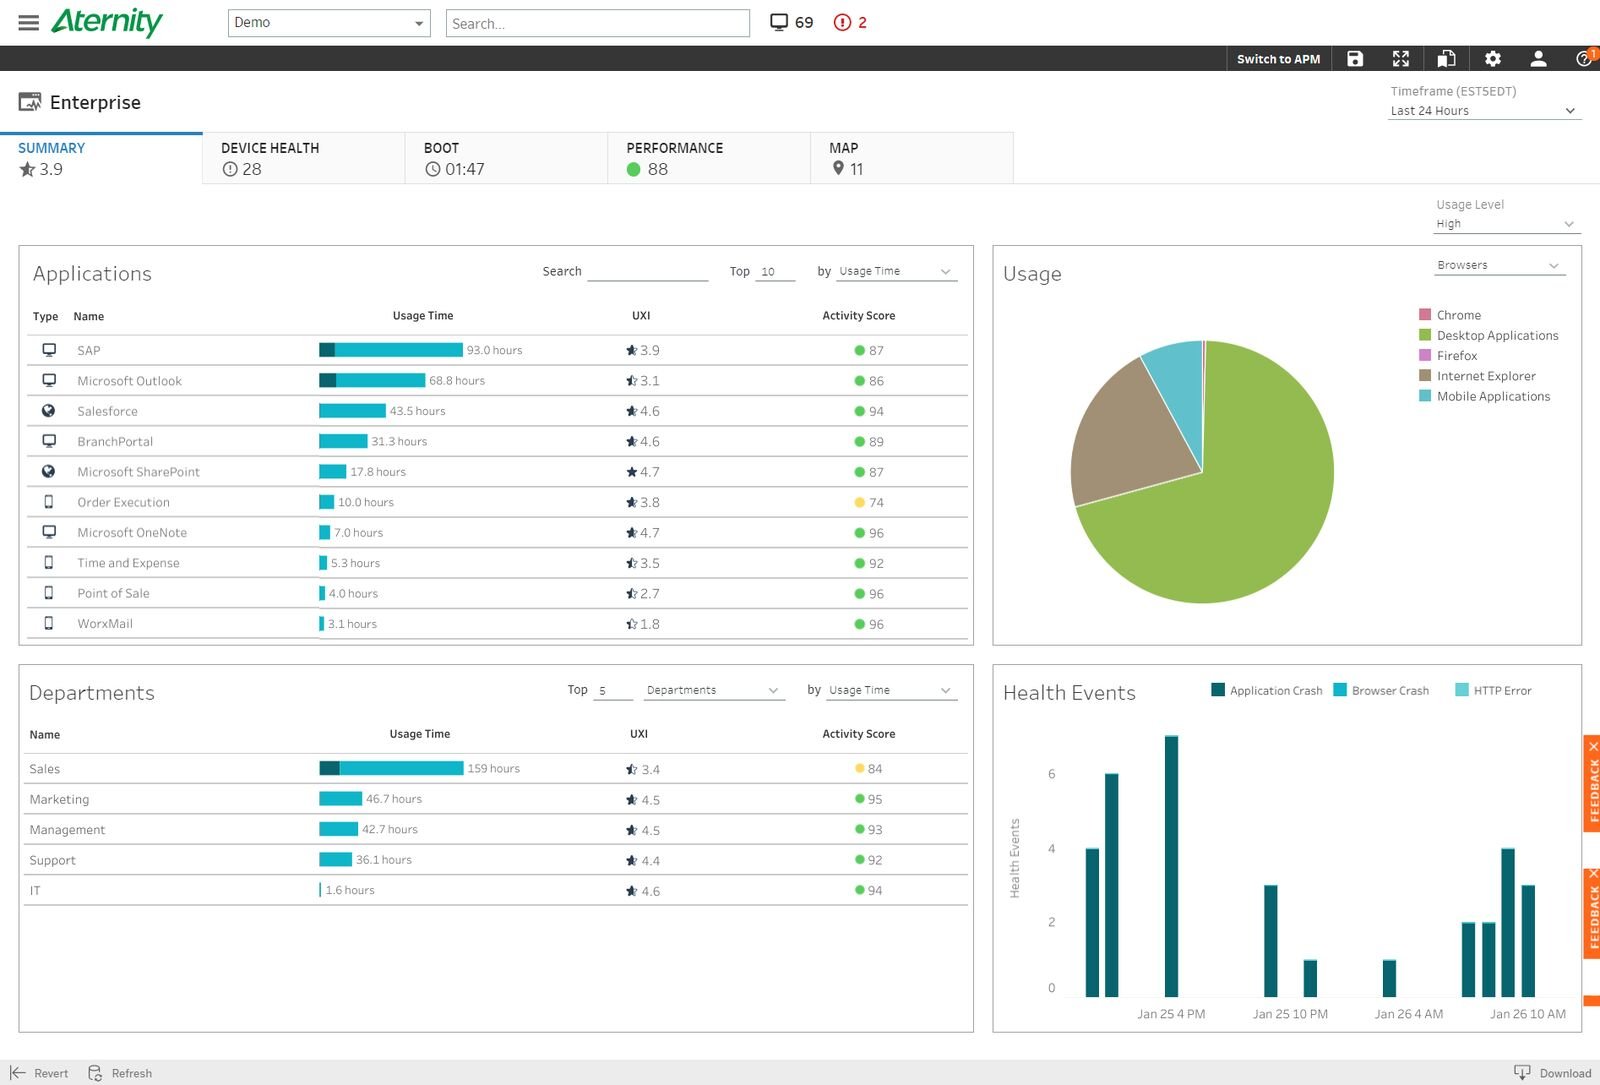Open the monitored devices count icon
Screen dimensions: 1600x1085
tap(779, 22)
